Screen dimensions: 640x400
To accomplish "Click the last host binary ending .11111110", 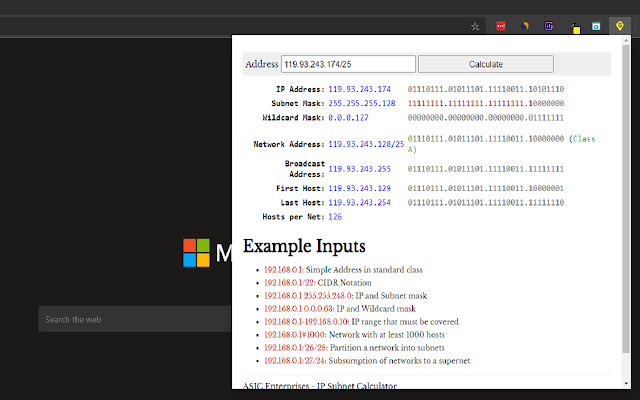I will (x=486, y=202).
